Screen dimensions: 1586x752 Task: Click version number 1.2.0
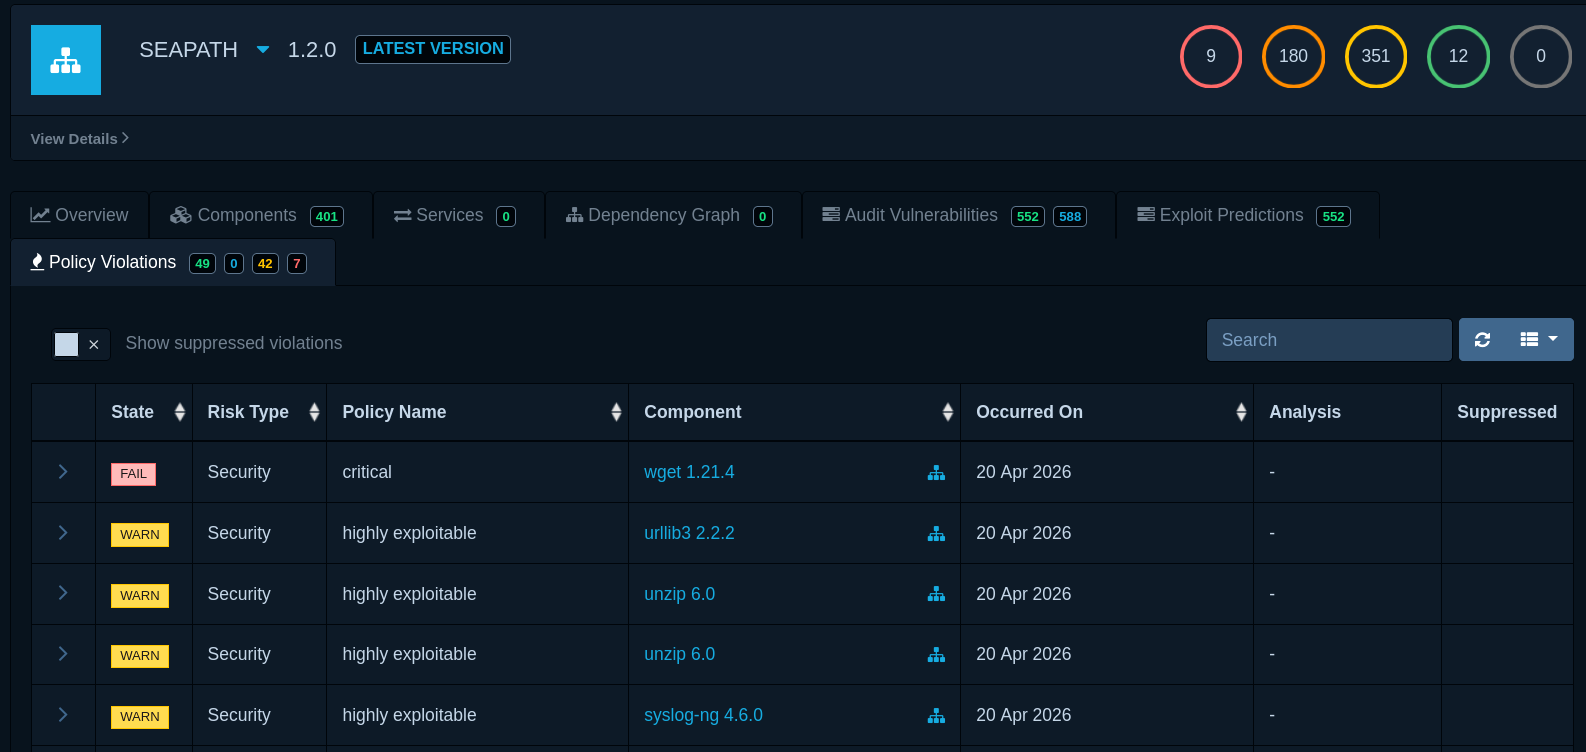[312, 50]
